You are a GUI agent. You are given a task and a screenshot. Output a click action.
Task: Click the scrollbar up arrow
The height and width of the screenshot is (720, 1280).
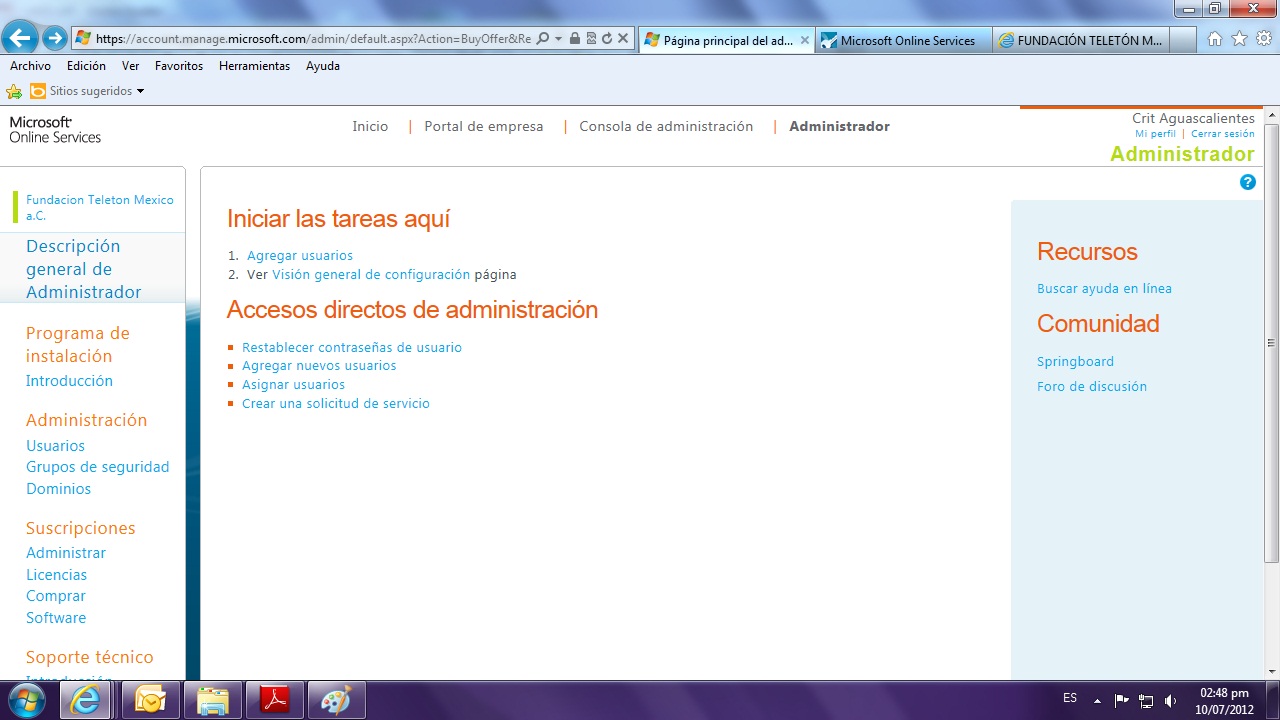click(1271, 114)
